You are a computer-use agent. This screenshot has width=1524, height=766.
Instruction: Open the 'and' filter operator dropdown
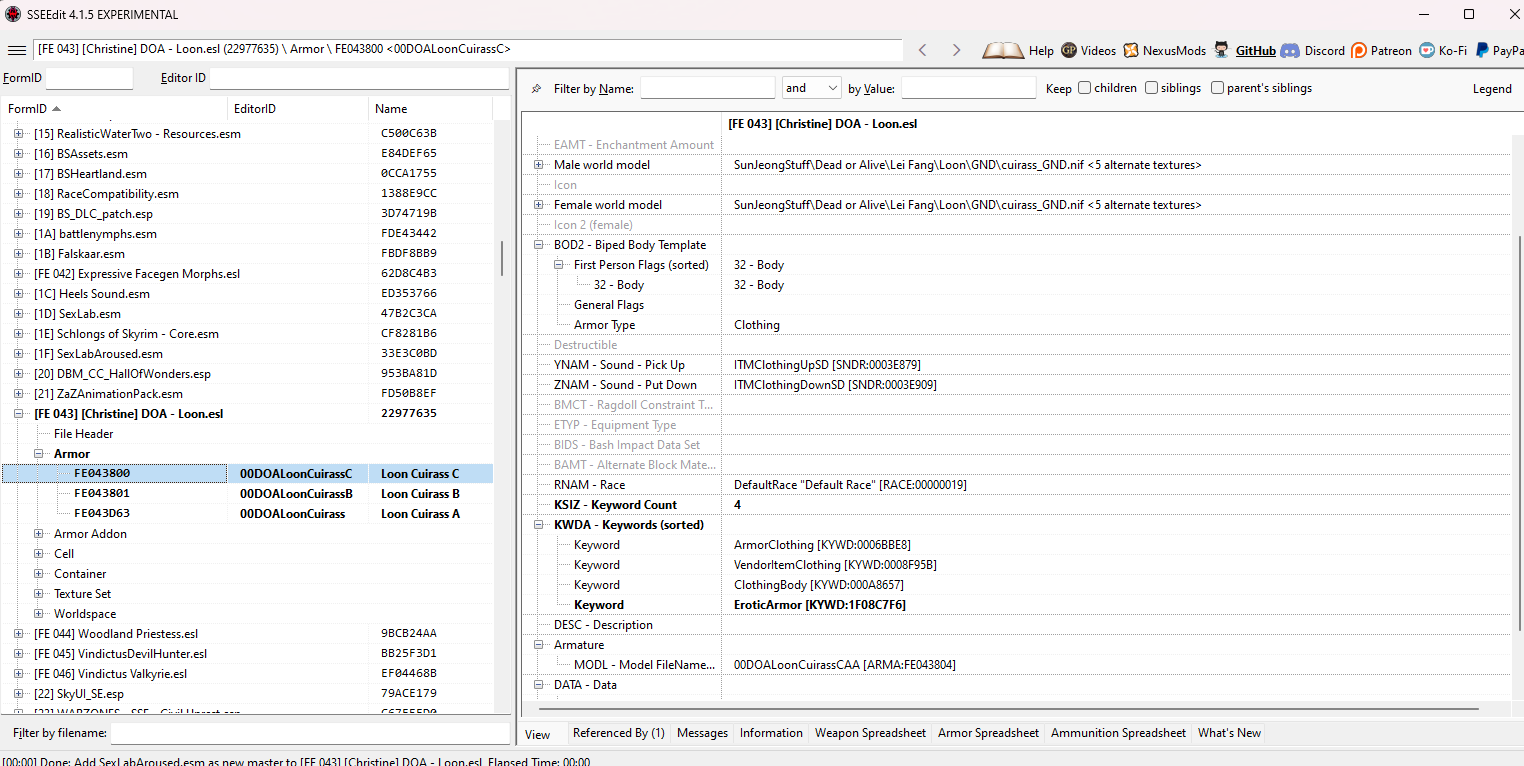(811, 88)
